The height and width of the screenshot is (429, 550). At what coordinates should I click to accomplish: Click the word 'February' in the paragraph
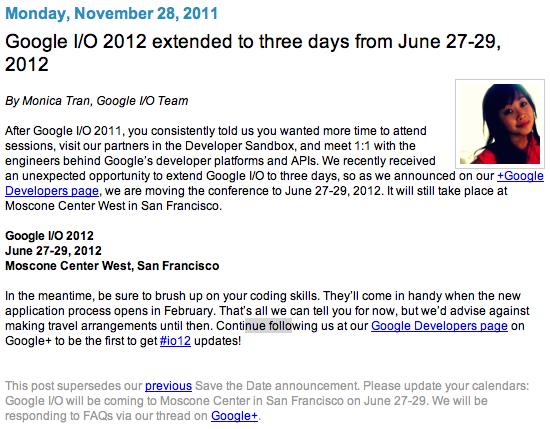point(188,311)
